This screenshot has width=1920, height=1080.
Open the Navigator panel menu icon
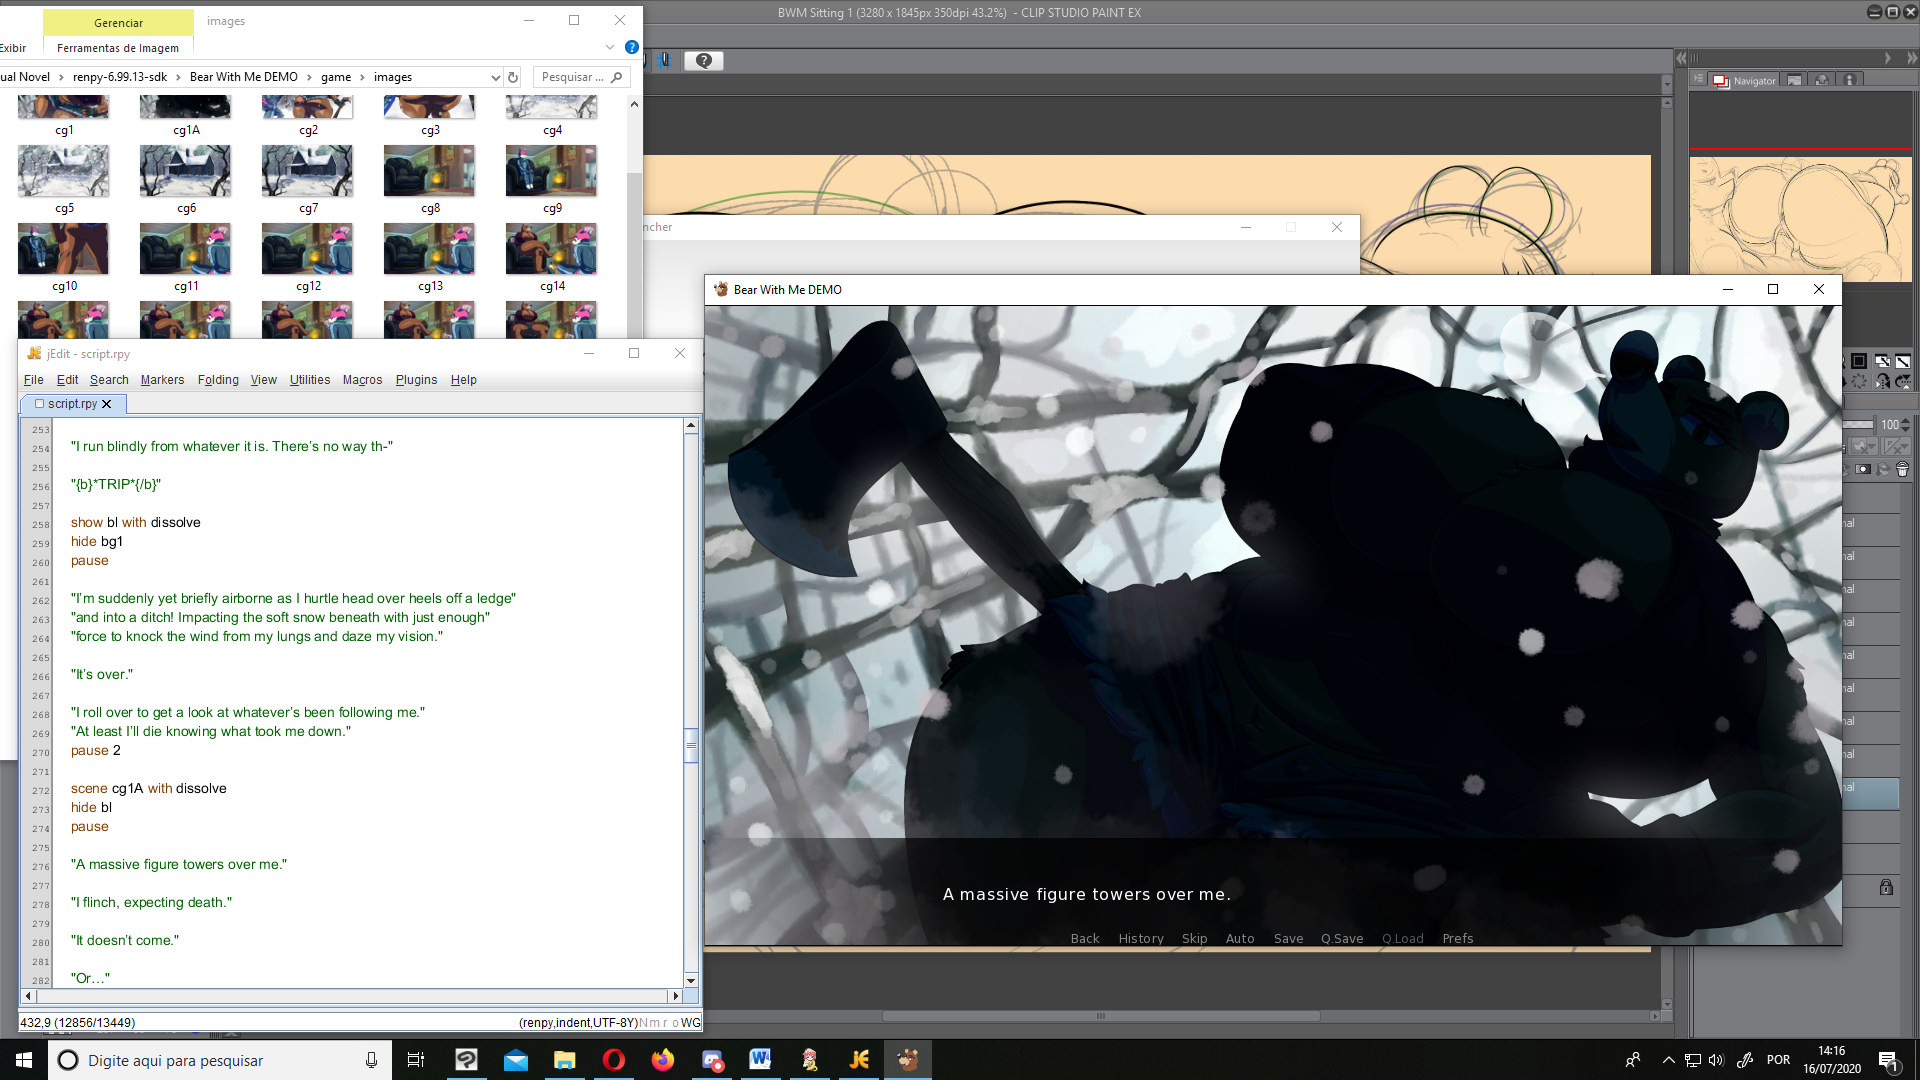[1698, 78]
